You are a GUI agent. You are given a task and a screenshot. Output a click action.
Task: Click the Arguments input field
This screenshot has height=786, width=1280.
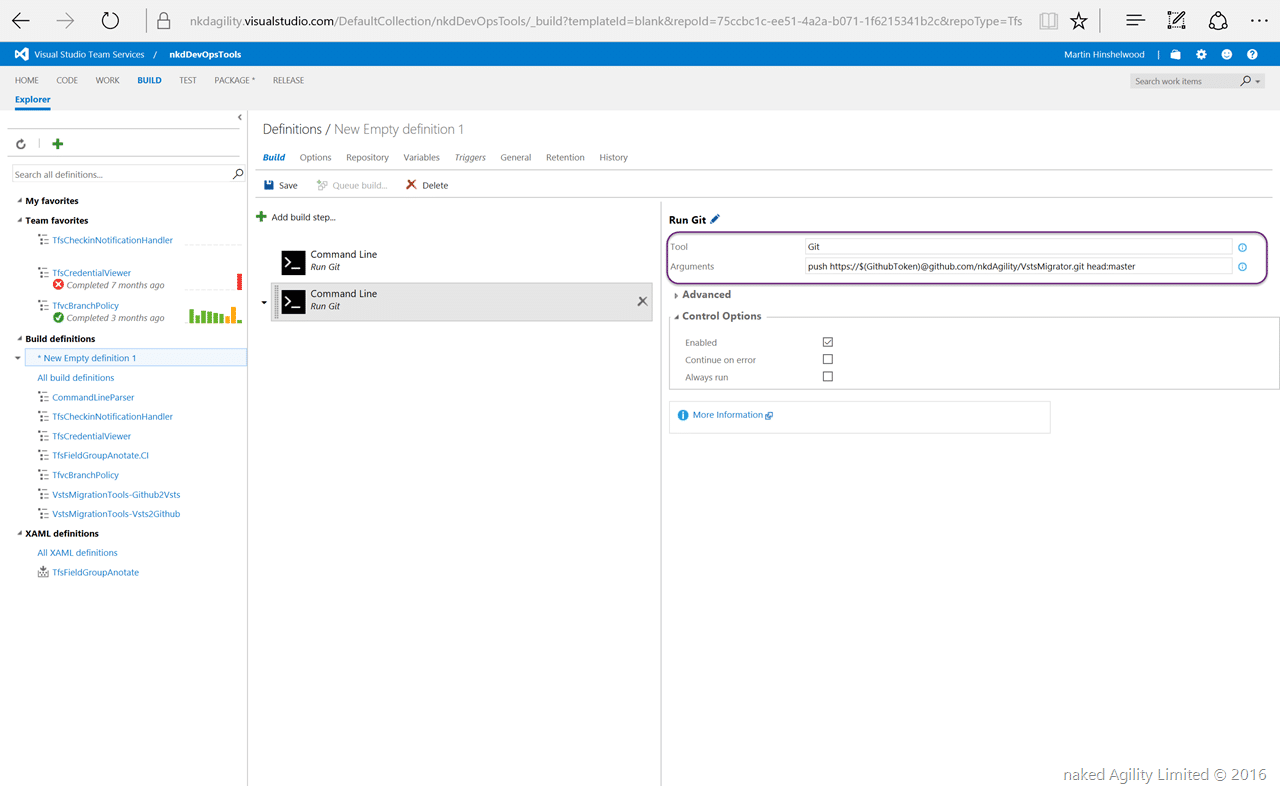(x=1019, y=267)
